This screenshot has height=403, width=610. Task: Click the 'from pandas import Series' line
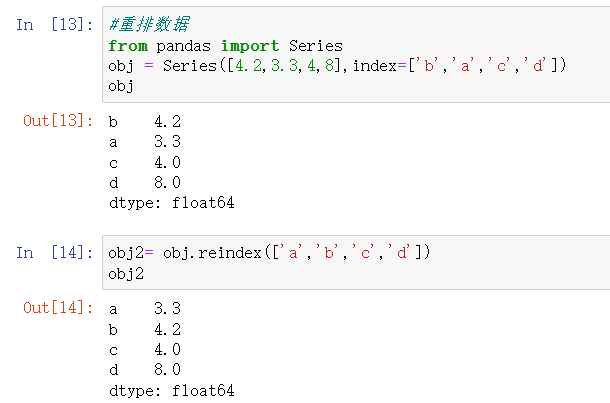click(x=225, y=46)
